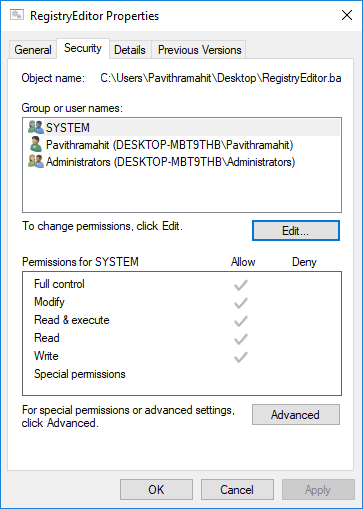Image resolution: width=363 pixels, height=509 pixels.
Task: Open the Details tab
Action: (130, 50)
